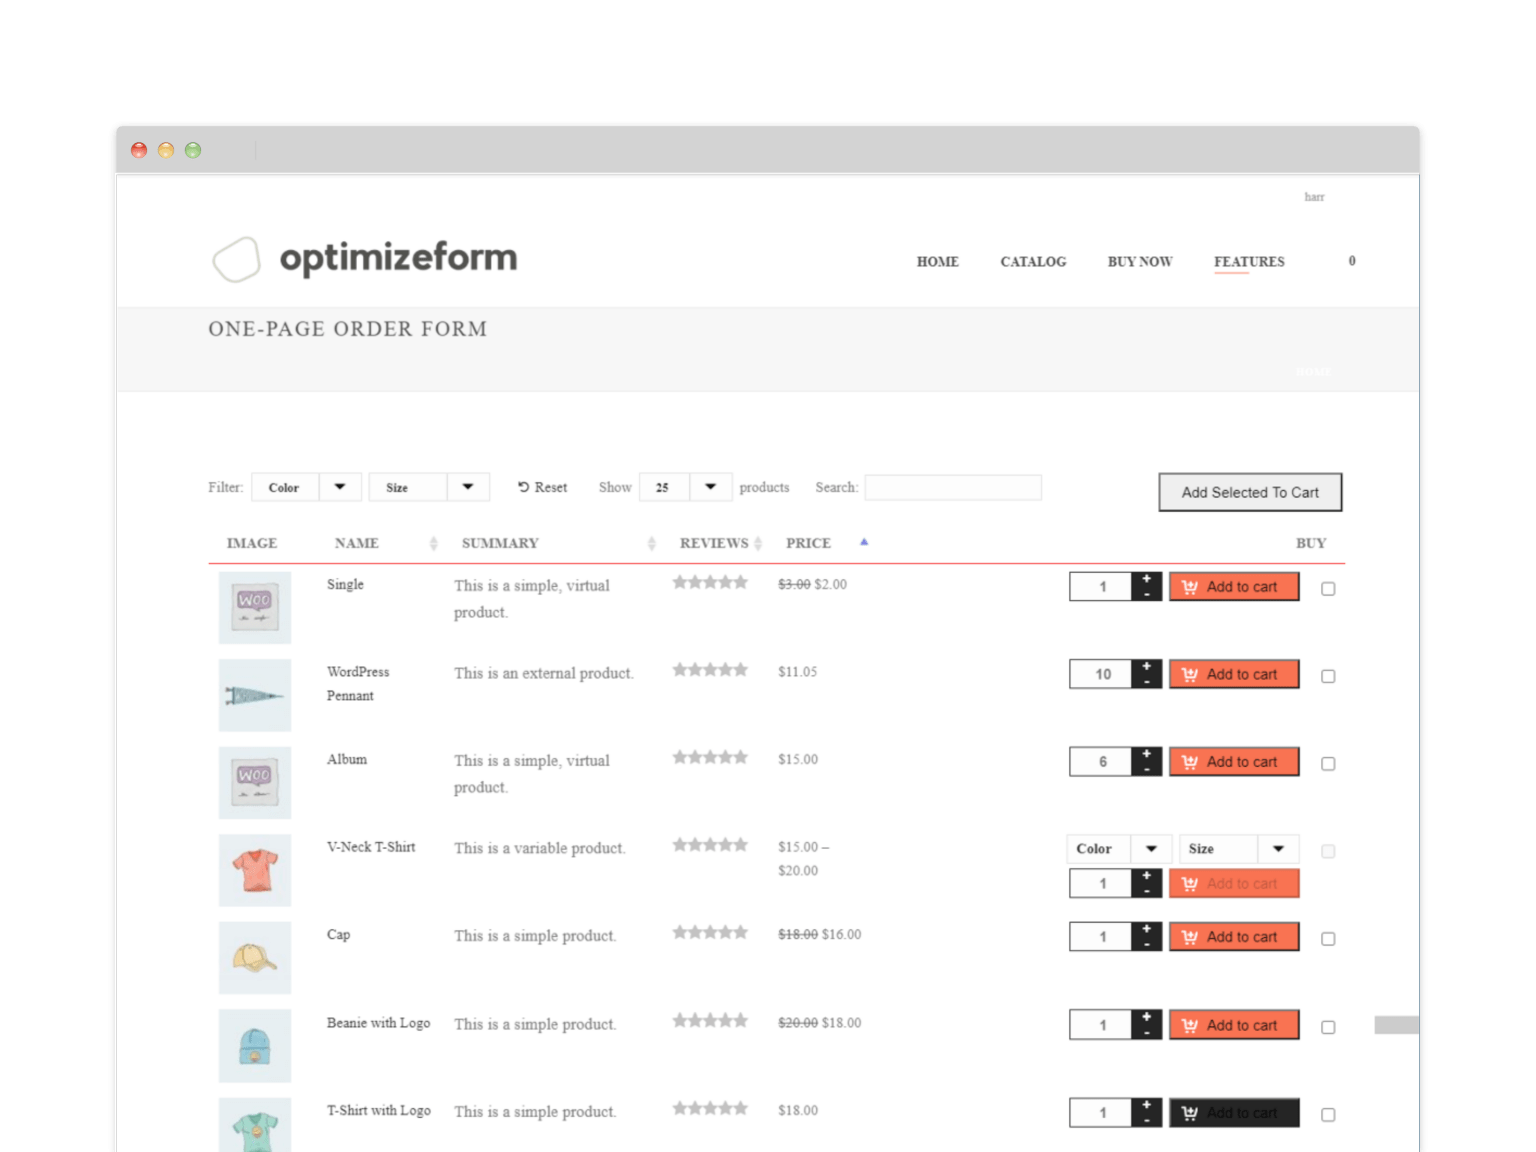The height and width of the screenshot is (1152, 1536).
Task: Increase quantity for Single product
Action: tap(1146, 580)
